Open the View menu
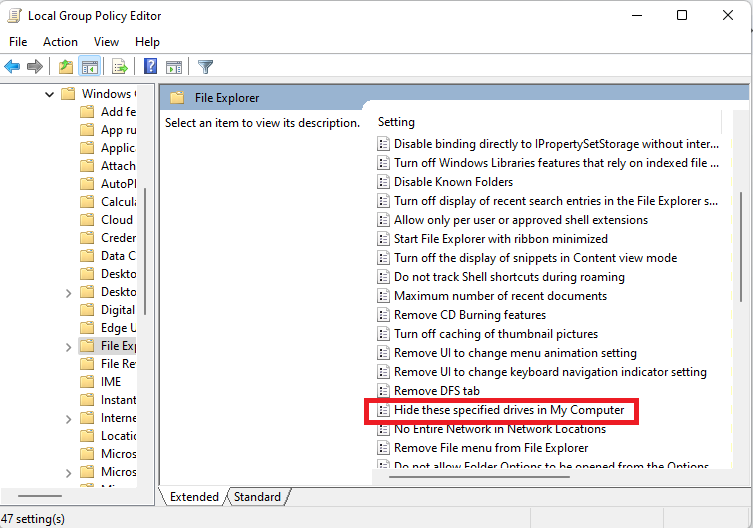Image resolution: width=753 pixels, height=528 pixels. tap(106, 42)
